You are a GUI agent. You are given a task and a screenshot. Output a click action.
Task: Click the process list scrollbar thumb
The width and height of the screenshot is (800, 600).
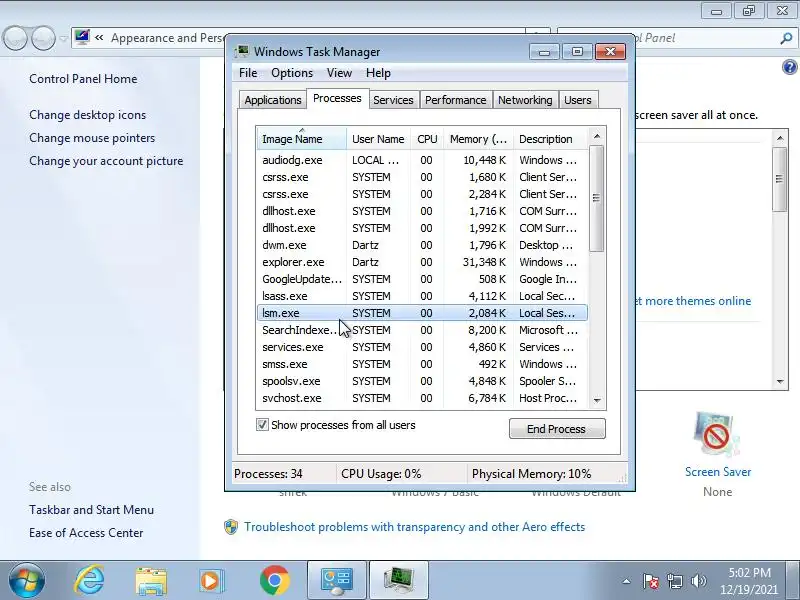click(x=596, y=198)
